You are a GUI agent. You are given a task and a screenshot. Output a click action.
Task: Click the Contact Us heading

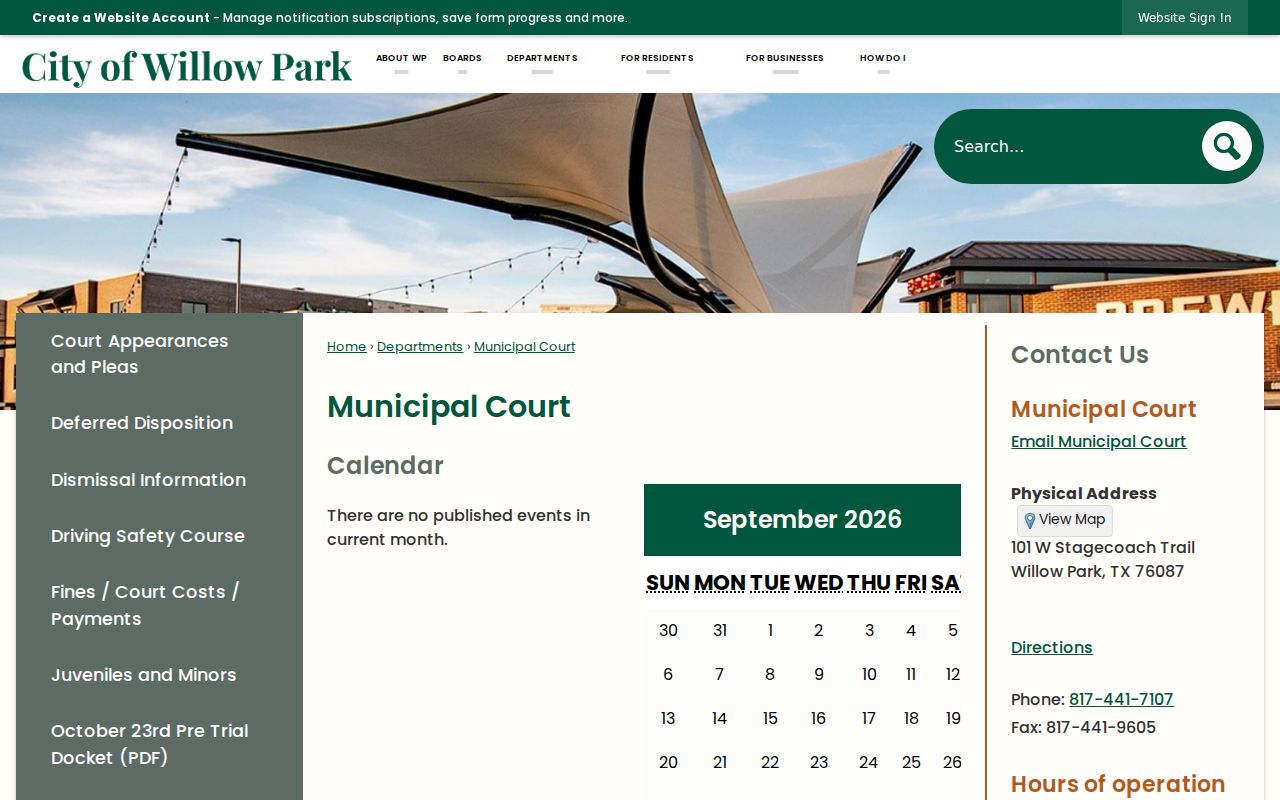[1080, 355]
